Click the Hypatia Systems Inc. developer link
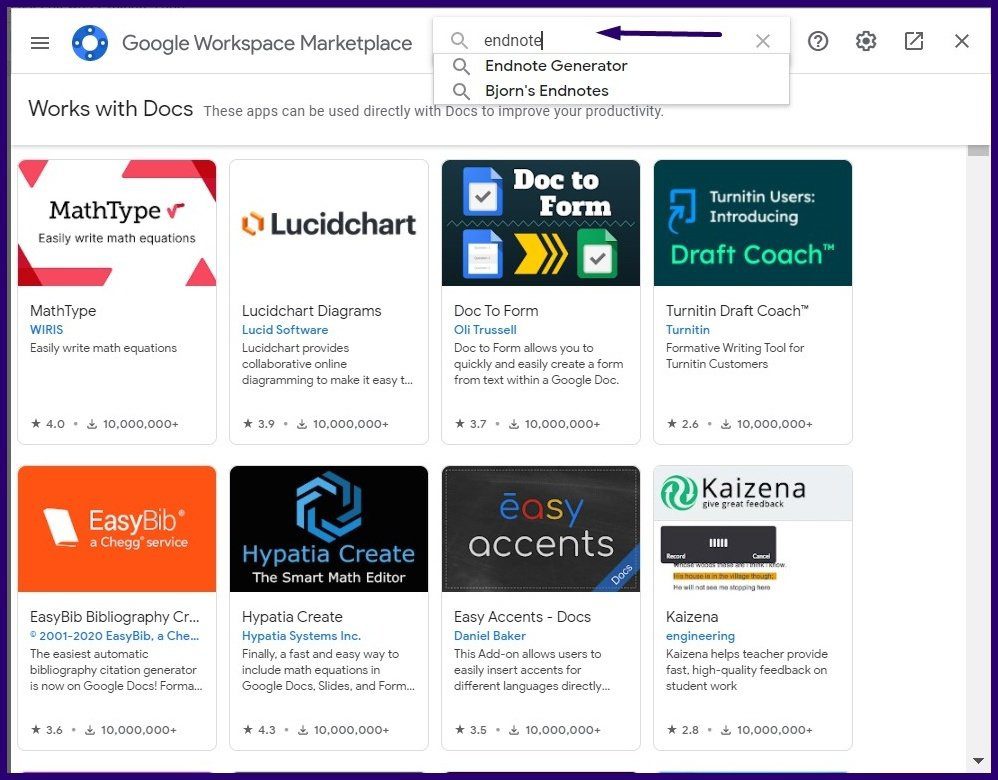The height and width of the screenshot is (780, 998). (x=301, y=636)
